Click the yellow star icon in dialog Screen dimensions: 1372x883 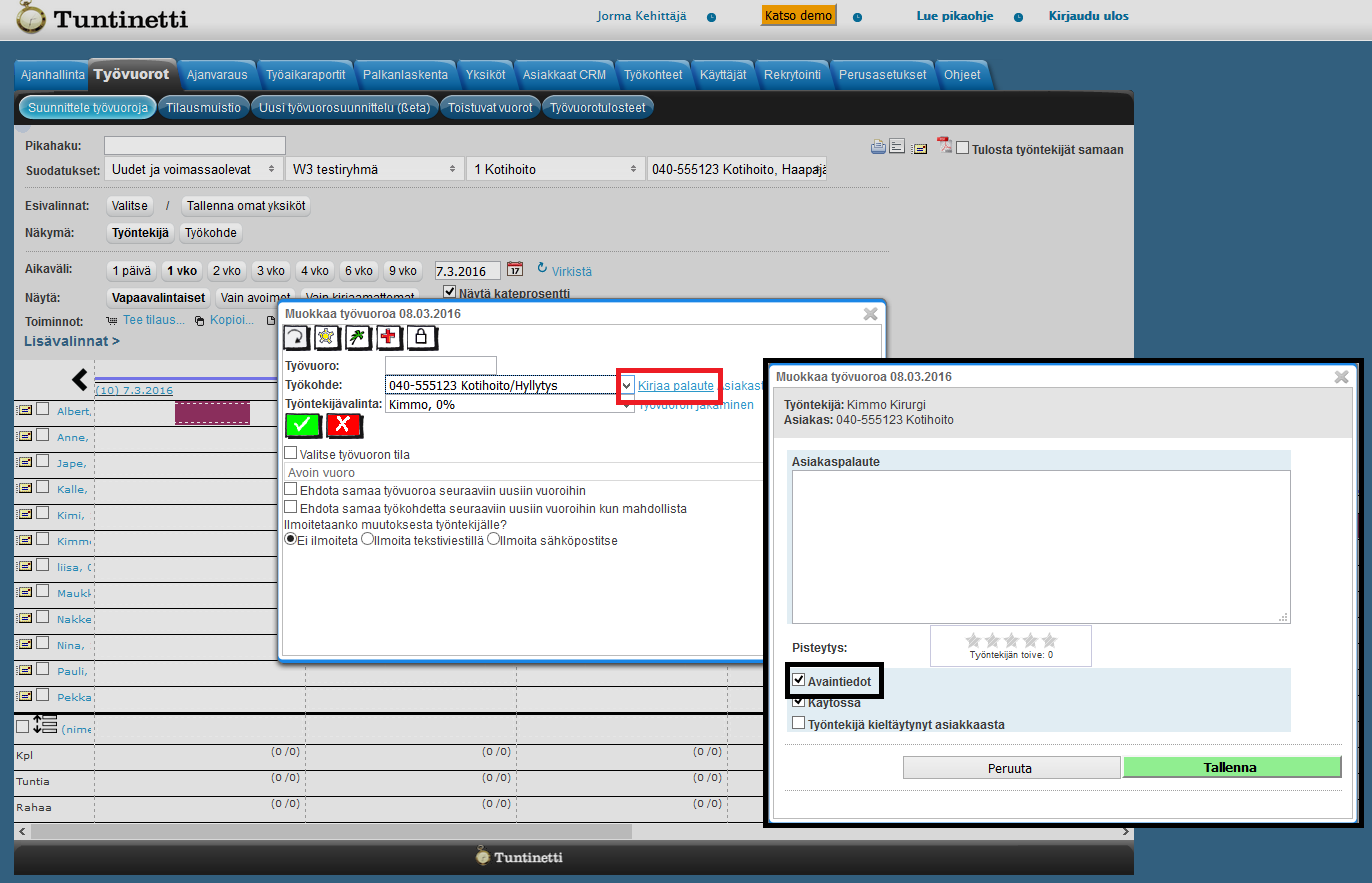325,338
